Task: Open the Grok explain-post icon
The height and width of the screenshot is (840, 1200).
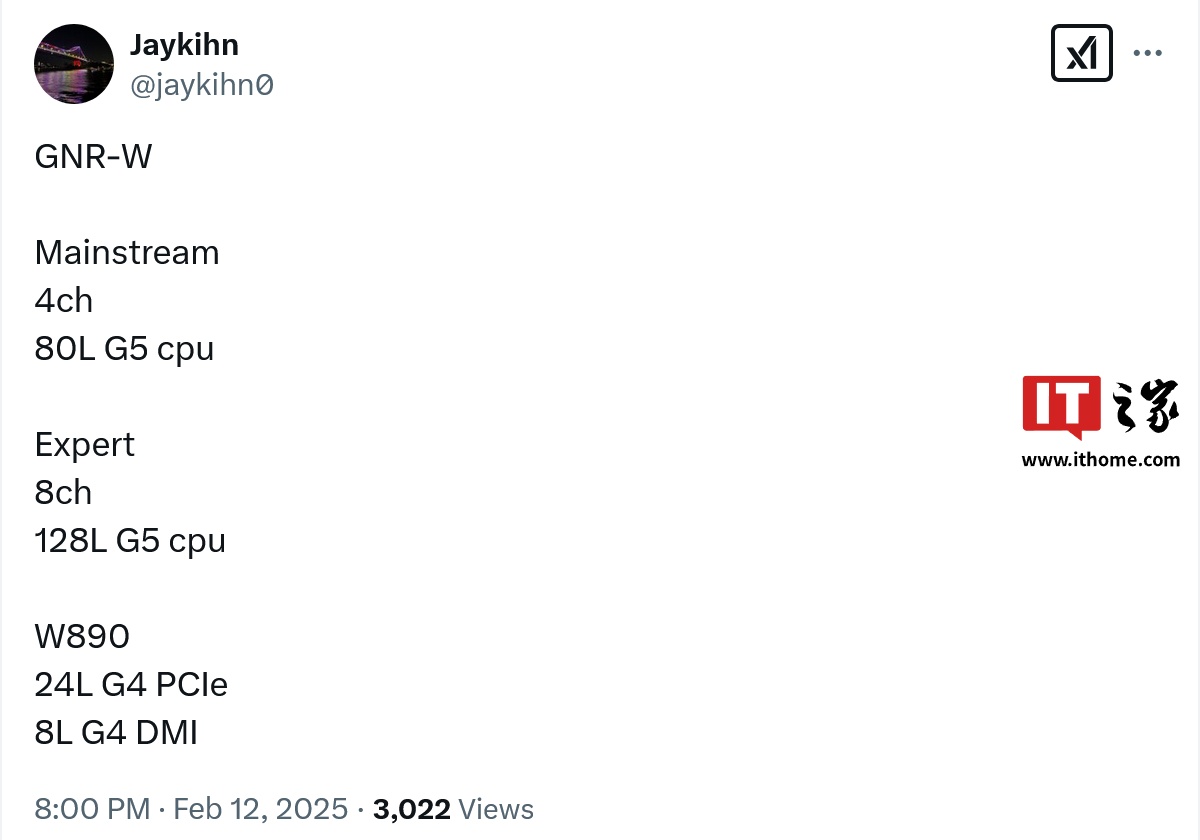Action: 1082,53
